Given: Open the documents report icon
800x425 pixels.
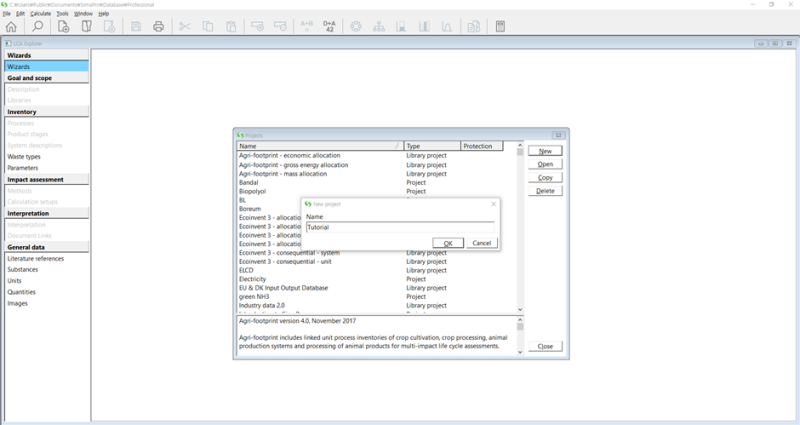Looking at the screenshot, I should click(473, 27).
